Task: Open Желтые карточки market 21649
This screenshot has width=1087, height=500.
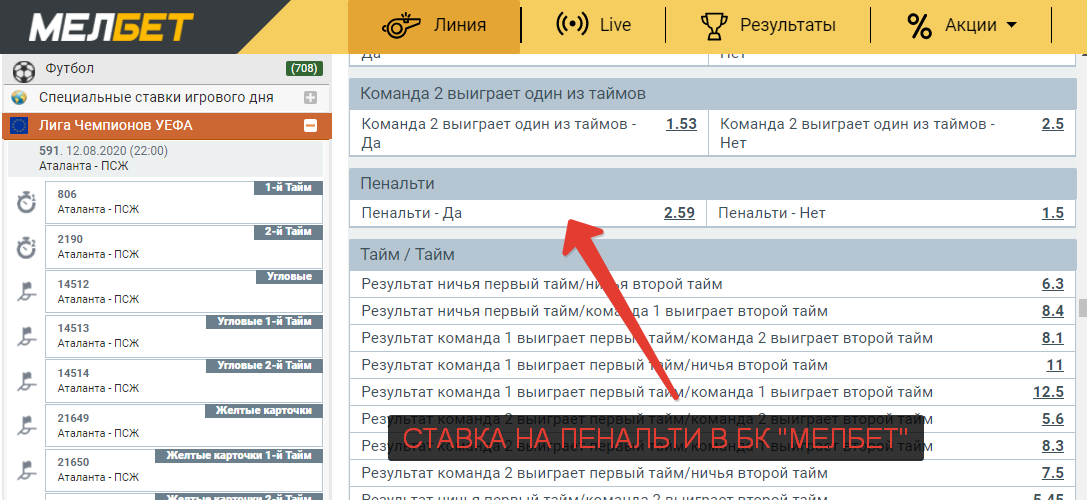Action: coord(184,425)
